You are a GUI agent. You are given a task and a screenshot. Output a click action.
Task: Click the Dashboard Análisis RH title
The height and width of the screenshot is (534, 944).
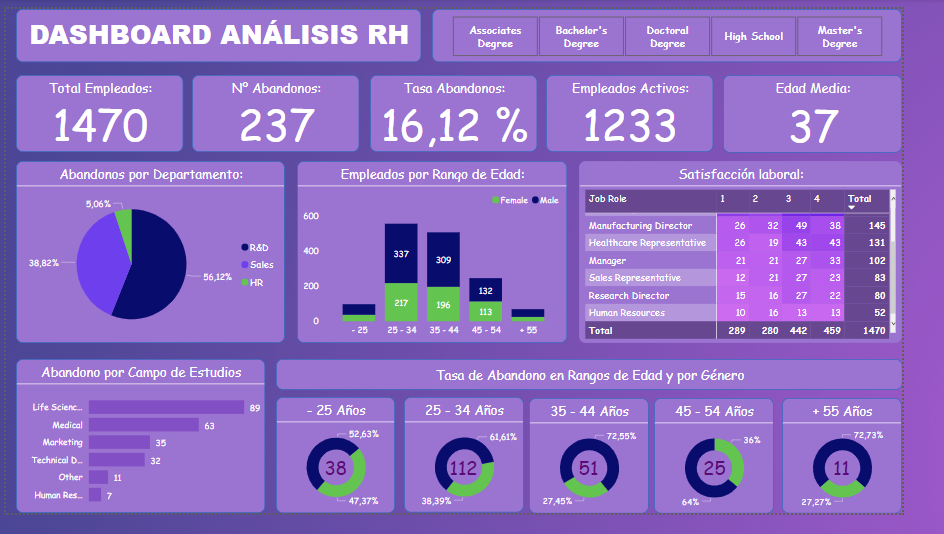click(219, 34)
